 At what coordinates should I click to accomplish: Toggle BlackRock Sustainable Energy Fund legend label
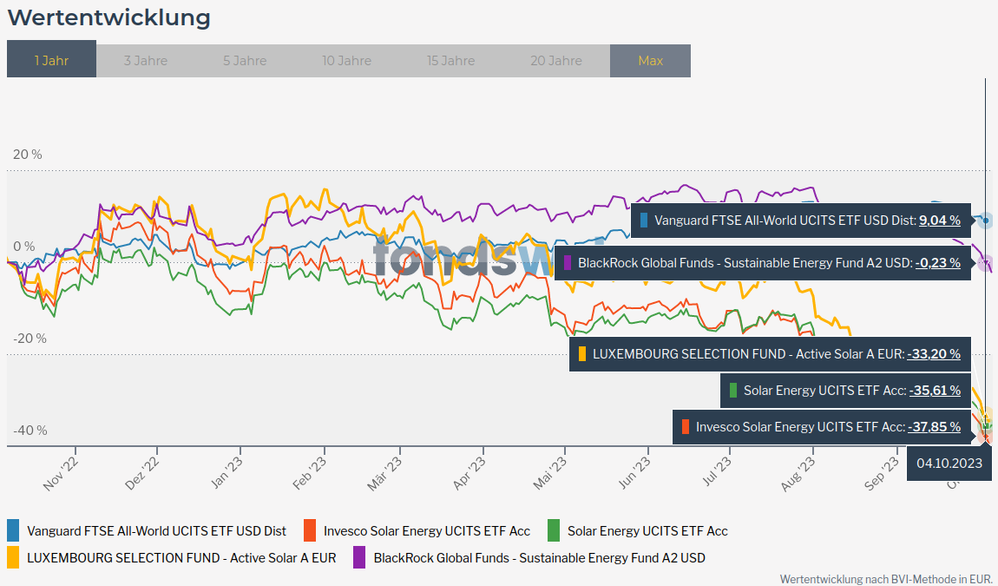coord(540,557)
